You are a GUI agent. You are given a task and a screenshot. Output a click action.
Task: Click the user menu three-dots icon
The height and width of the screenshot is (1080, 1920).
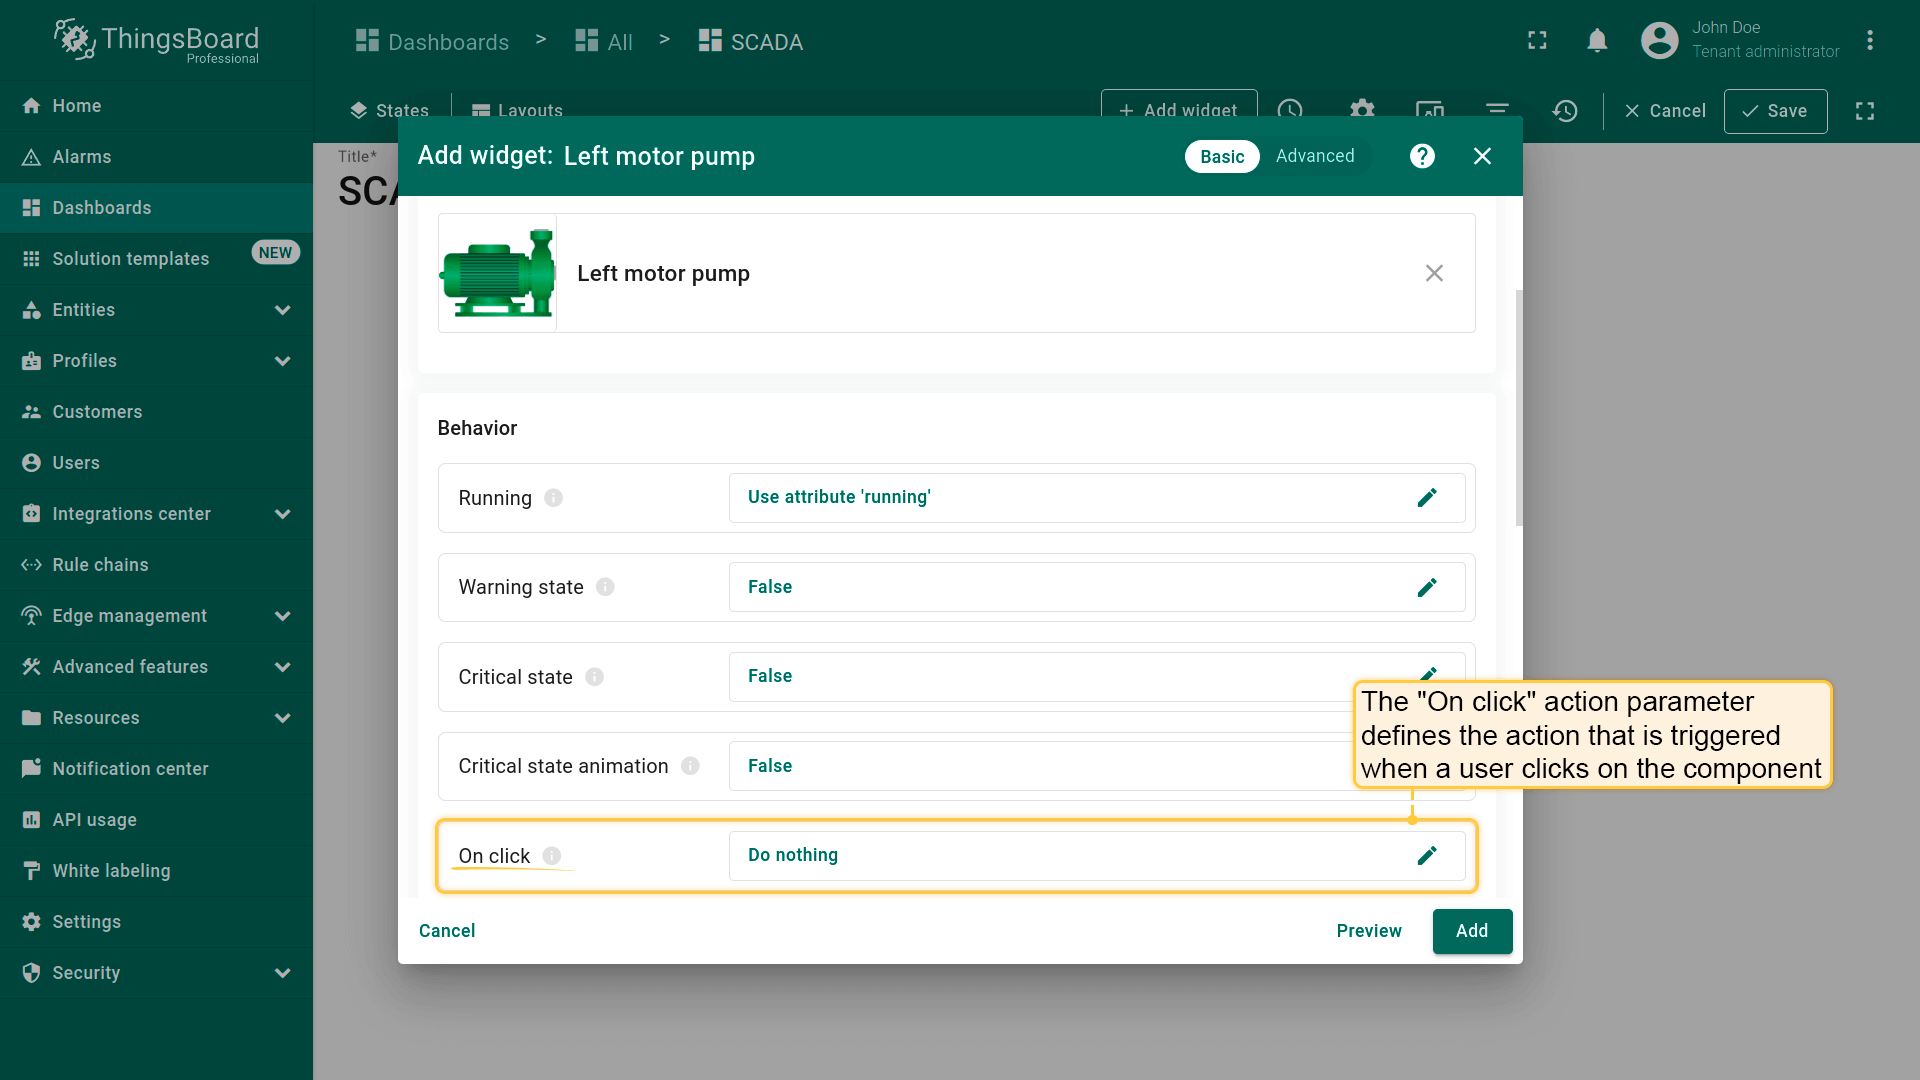coord(1869,41)
